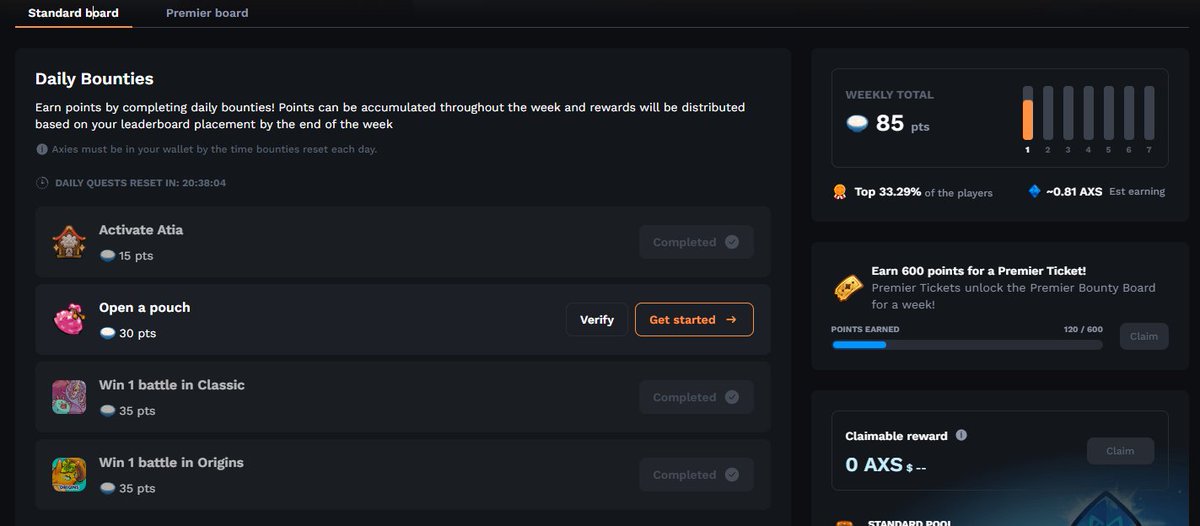Click the ~0.81 AXS Est earning text

click(1105, 191)
